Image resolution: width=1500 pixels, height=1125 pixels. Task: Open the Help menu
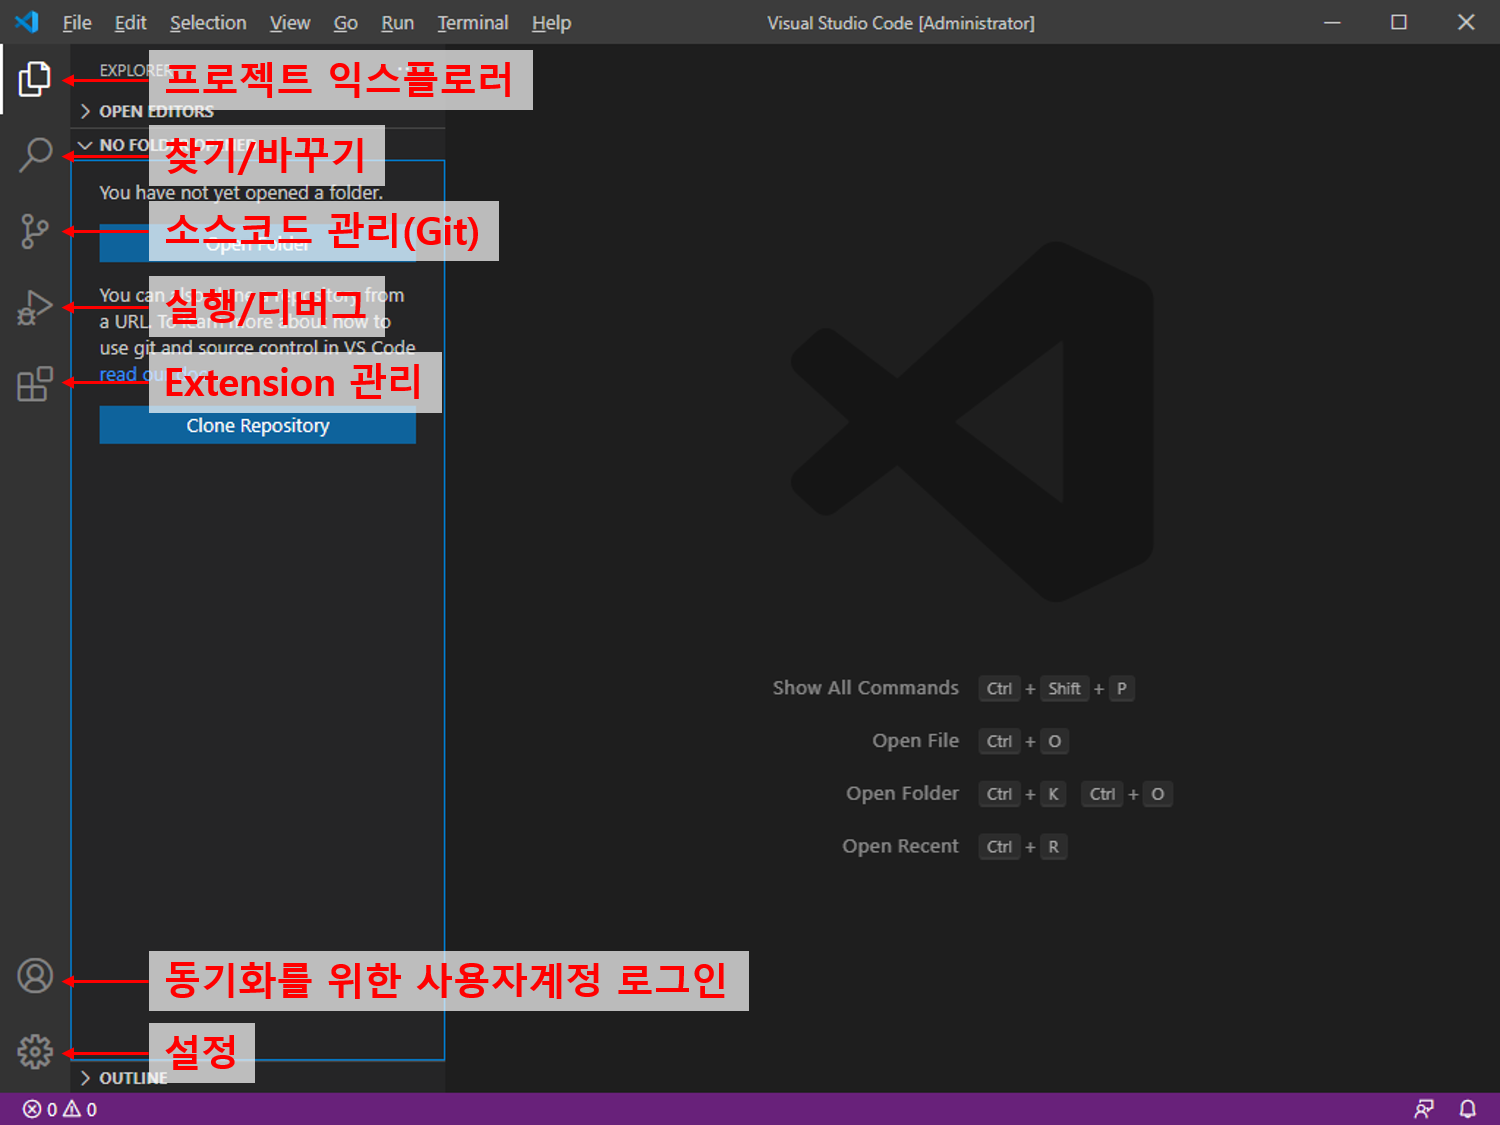550,23
